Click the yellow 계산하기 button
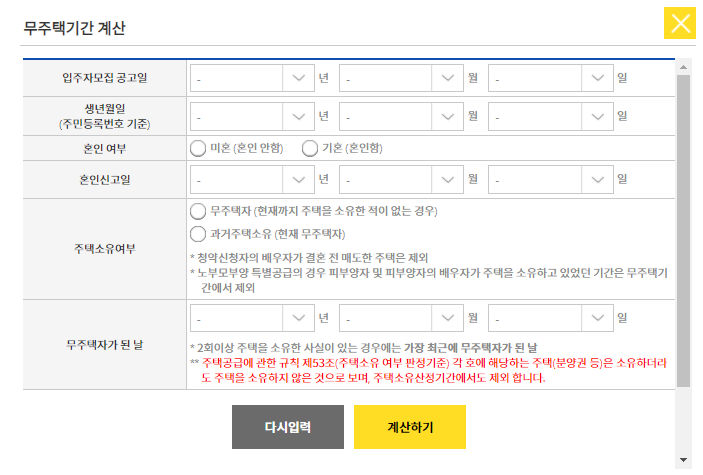The image size is (703, 475). (410, 427)
